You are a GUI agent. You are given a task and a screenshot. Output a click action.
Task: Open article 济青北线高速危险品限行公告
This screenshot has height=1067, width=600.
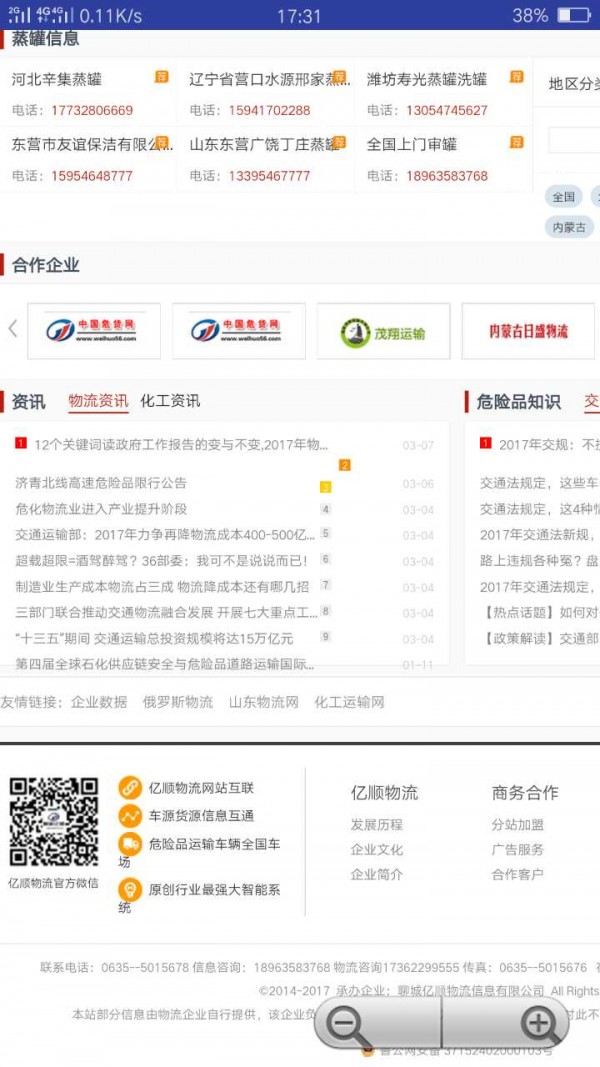pyautogui.click(x=101, y=483)
